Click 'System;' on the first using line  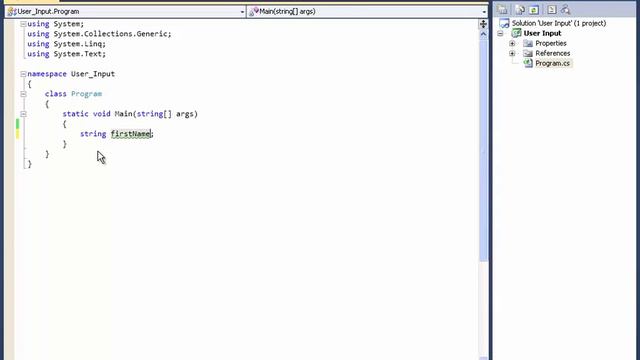[x=69, y=24]
